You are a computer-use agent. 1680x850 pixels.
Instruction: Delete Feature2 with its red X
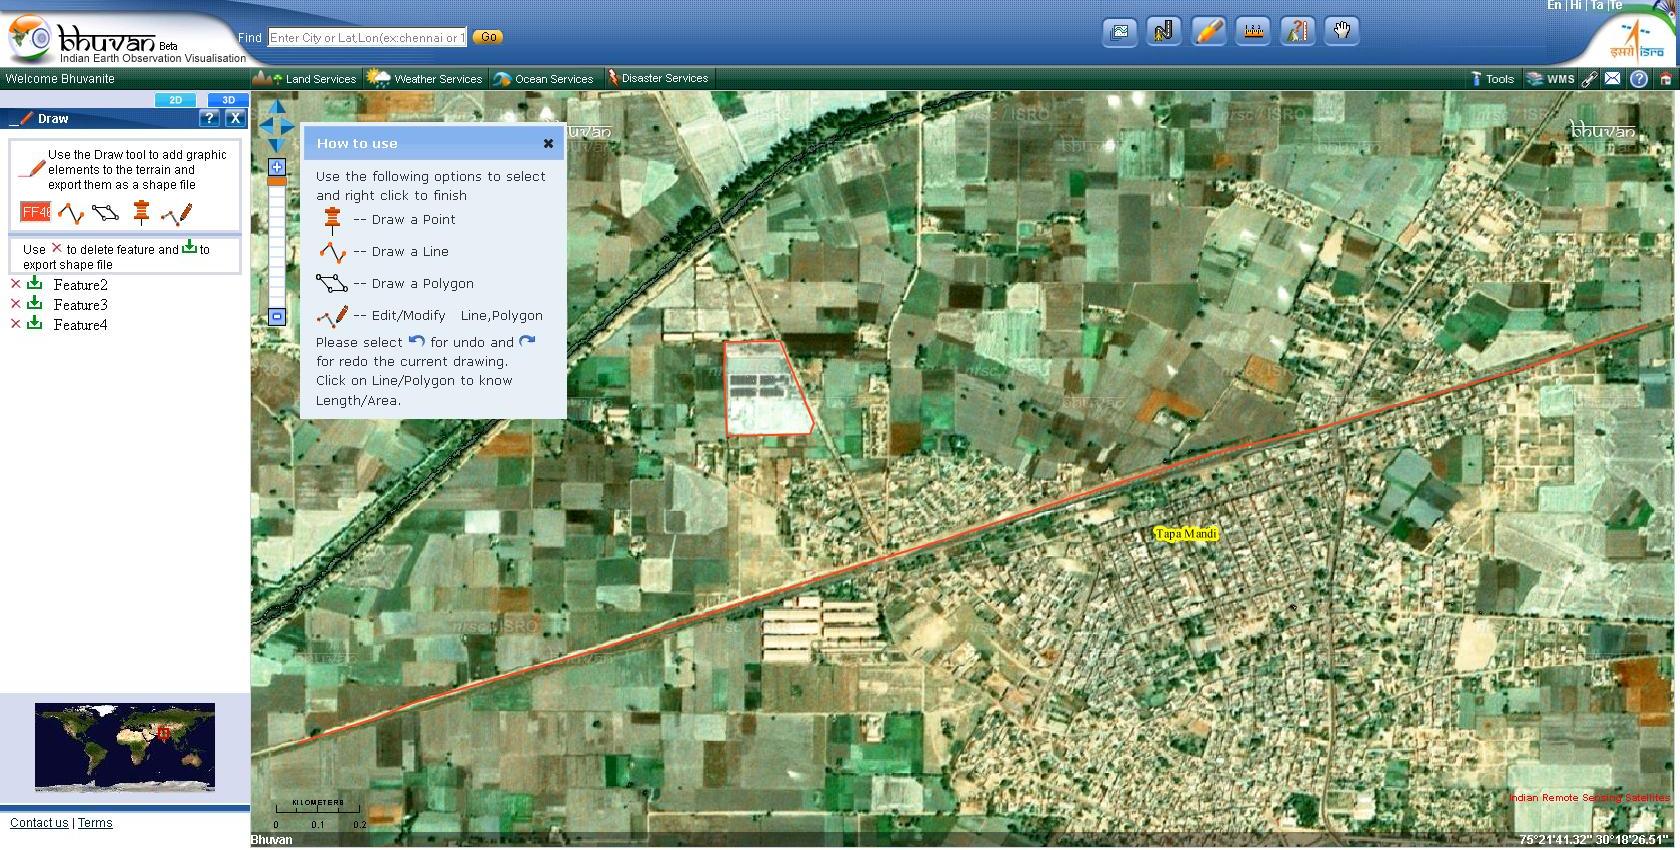(x=15, y=284)
